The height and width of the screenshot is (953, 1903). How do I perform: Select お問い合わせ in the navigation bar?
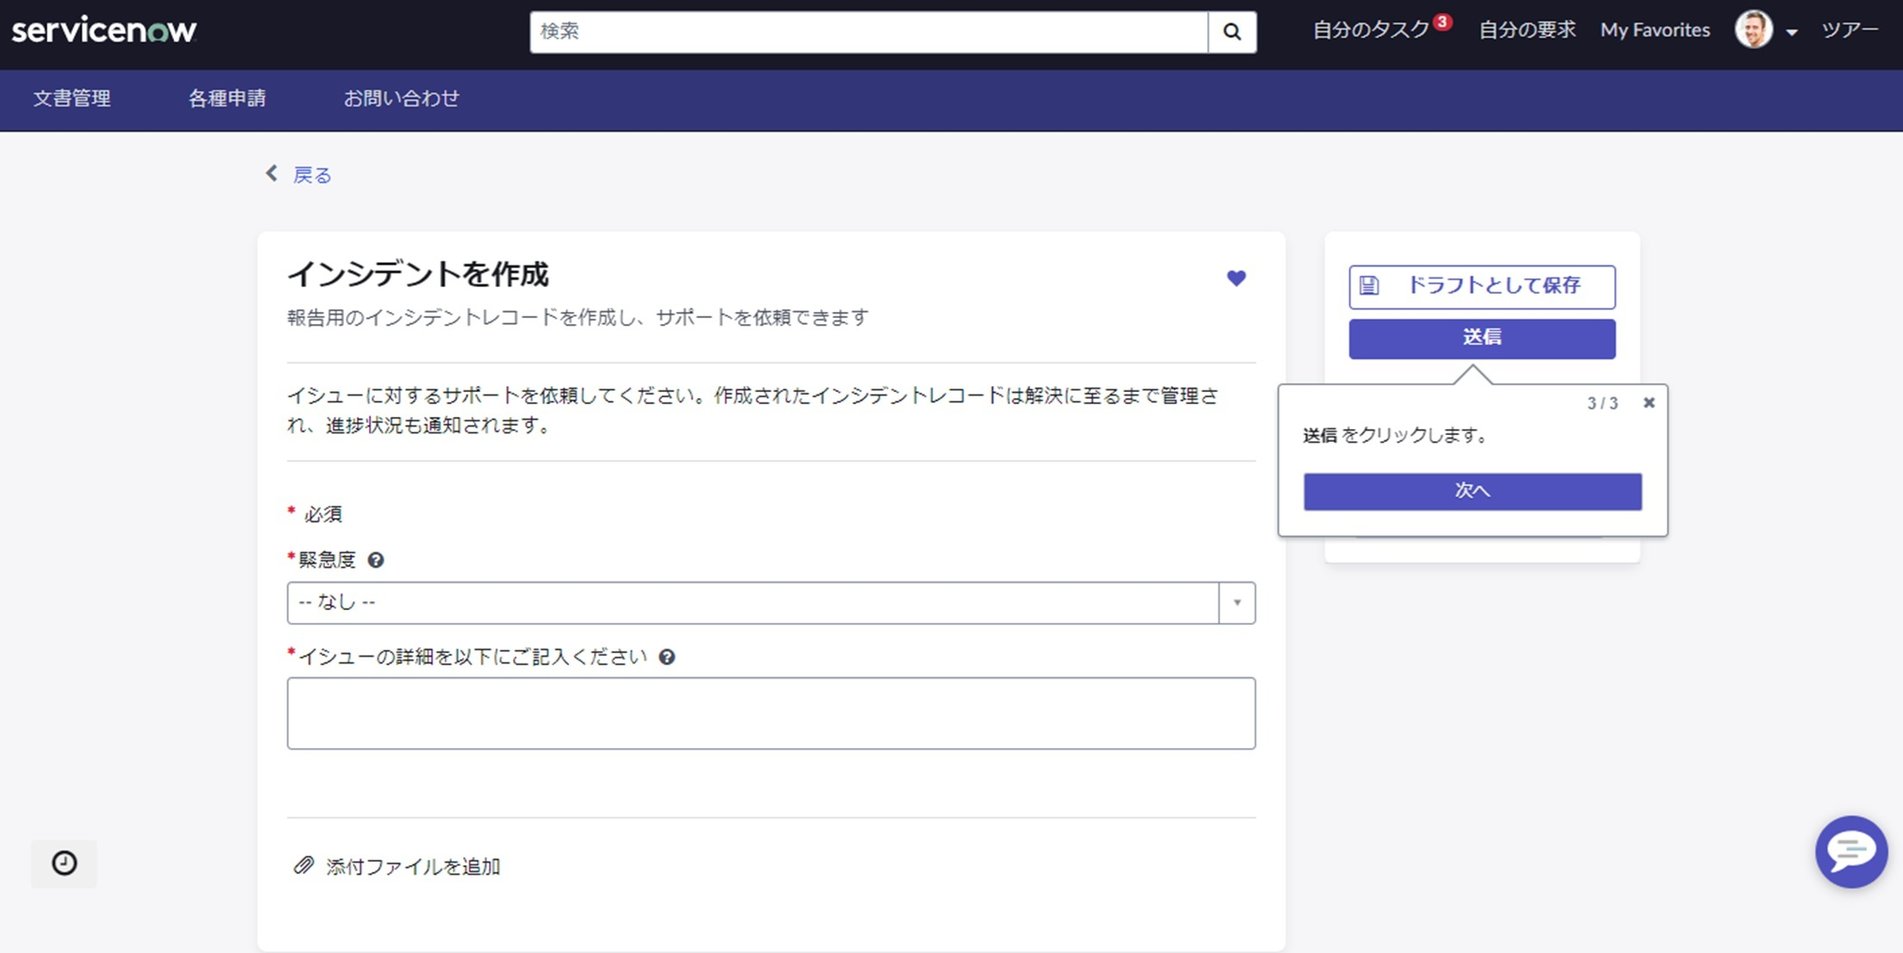point(401,99)
